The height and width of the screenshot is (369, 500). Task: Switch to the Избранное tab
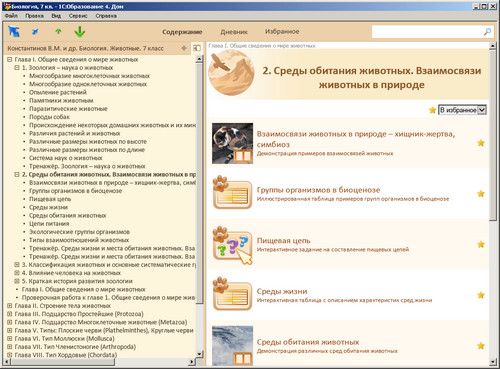[282, 32]
